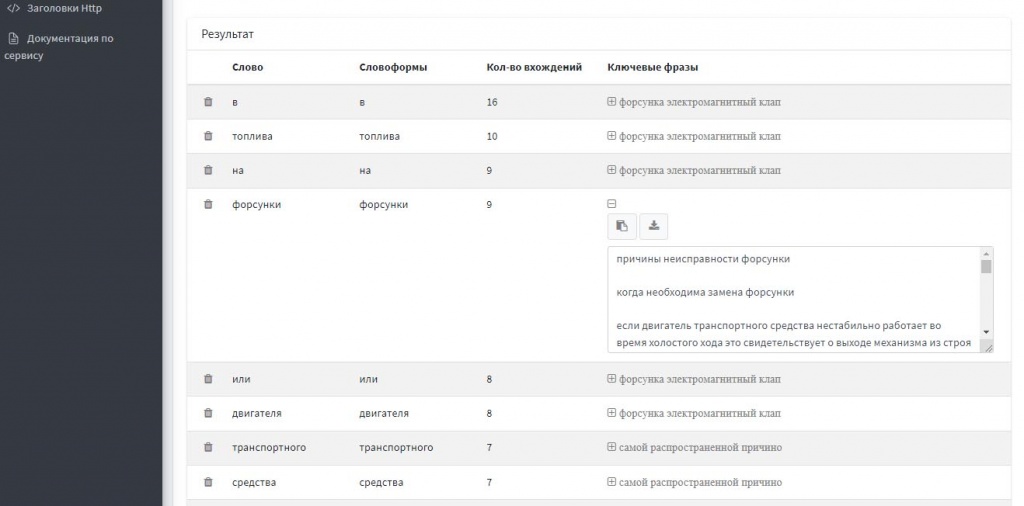
Task: Expand key phrases for 'или' row
Action: tap(612, 379)
